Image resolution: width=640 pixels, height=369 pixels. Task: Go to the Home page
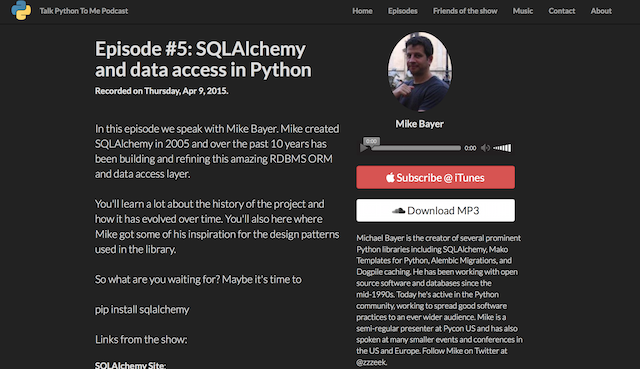tap(362, 11)
